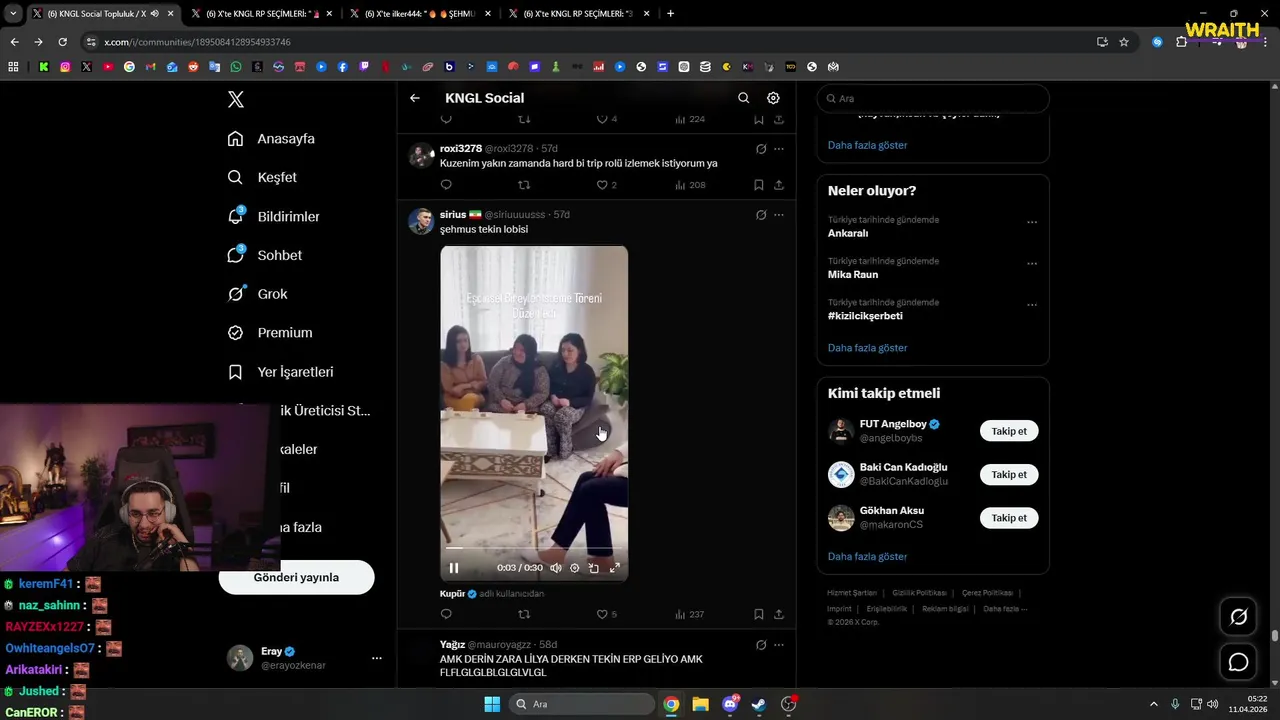Image resolution: width=1280 pixels, height=720 pixels.
Task: Go back using the KNGL Social arrow
Action: [415, 98]
